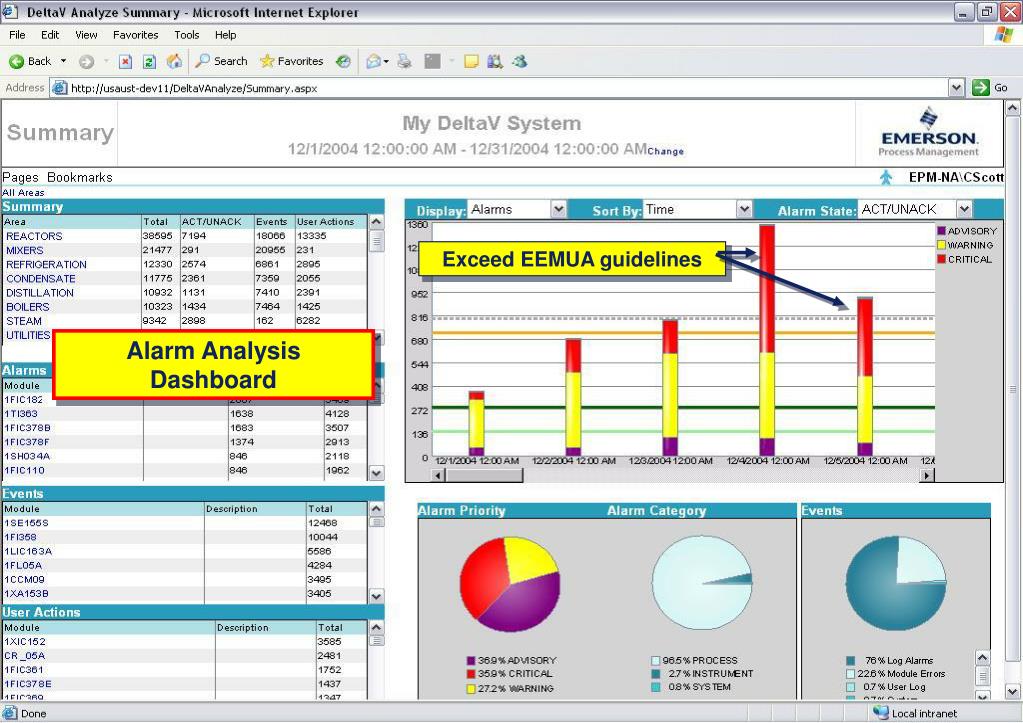This screenshot has width=1023, height=723.
Task: Select user action module CR_05A
Action: coord(25,656)
